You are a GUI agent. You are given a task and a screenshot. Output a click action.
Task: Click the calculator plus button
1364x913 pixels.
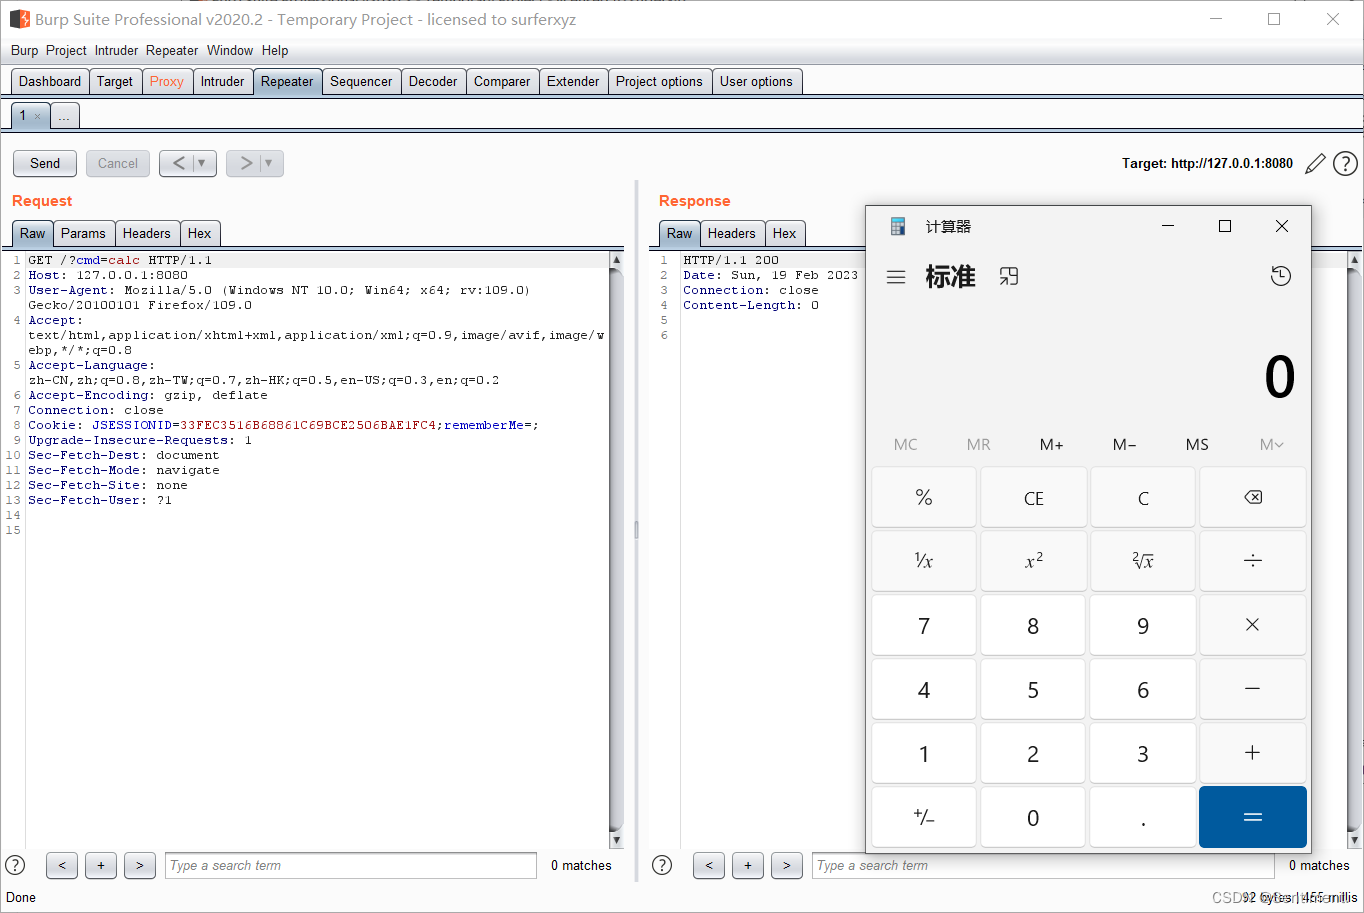1253,753
